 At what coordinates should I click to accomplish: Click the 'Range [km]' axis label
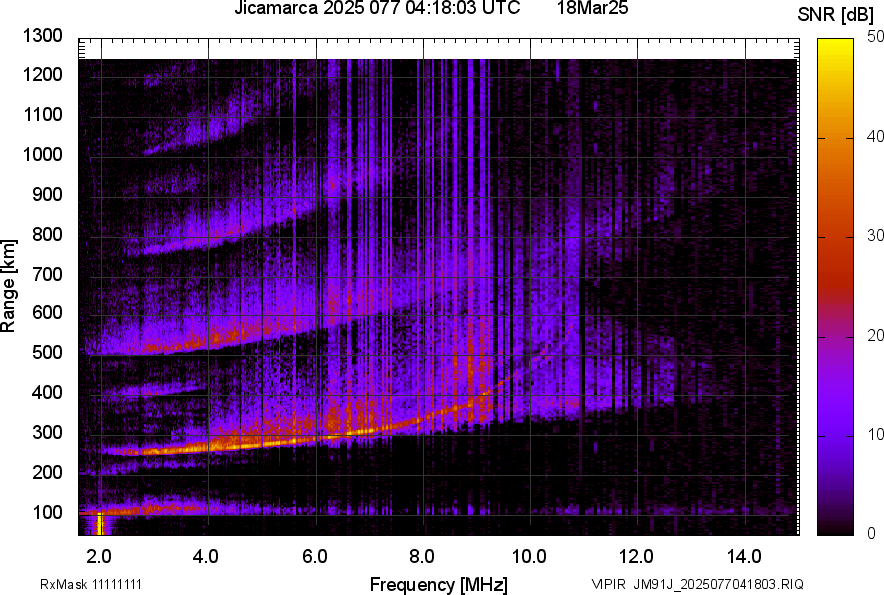tap(8, 286)
